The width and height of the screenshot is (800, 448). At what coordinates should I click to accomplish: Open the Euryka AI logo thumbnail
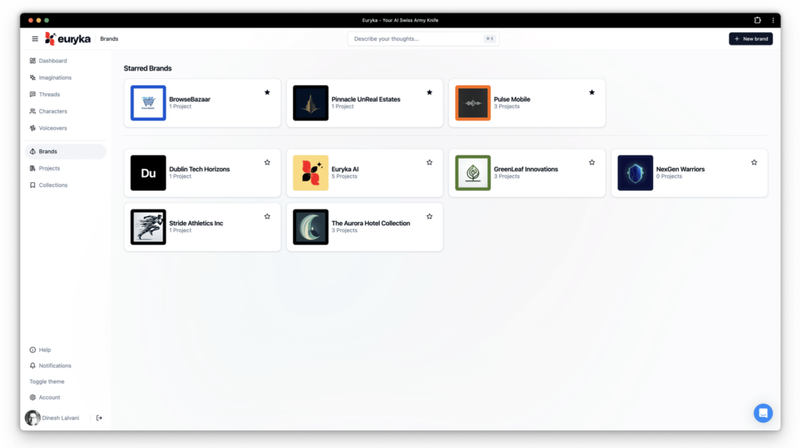(x=310, y=173)
